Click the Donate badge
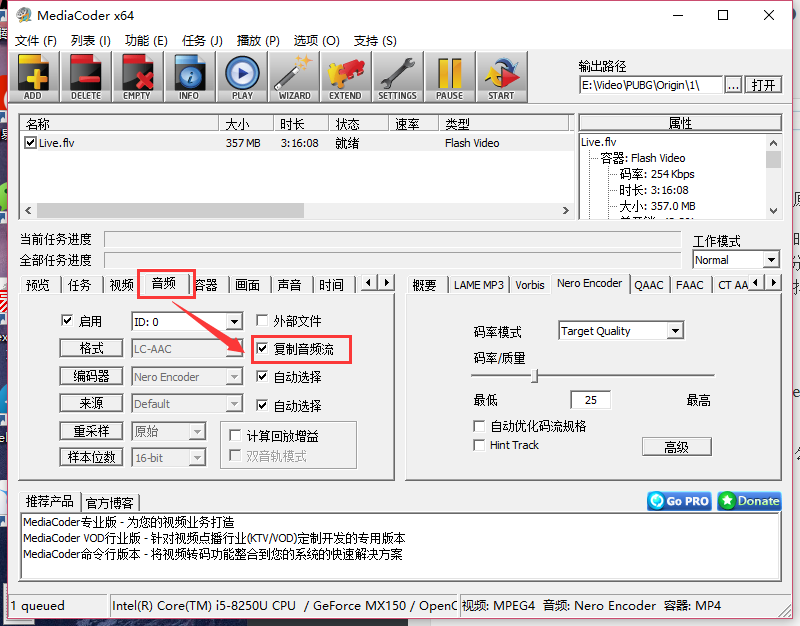The image size is (800, 626). pos(749,501)
